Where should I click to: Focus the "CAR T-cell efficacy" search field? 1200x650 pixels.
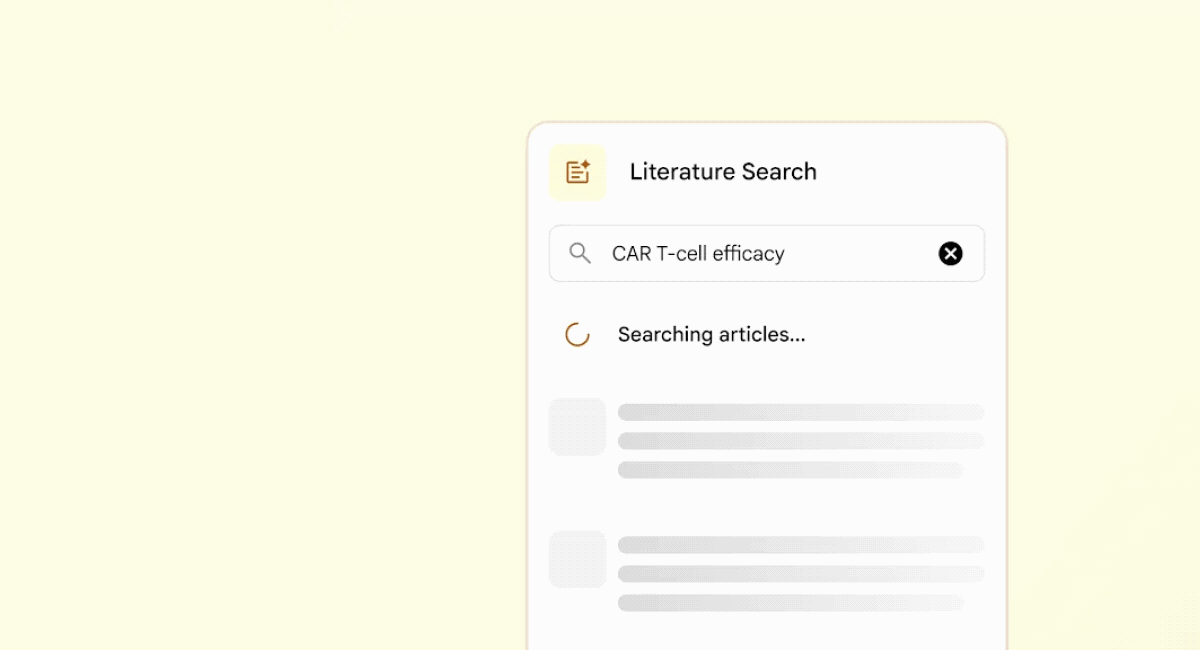(767, 253)
